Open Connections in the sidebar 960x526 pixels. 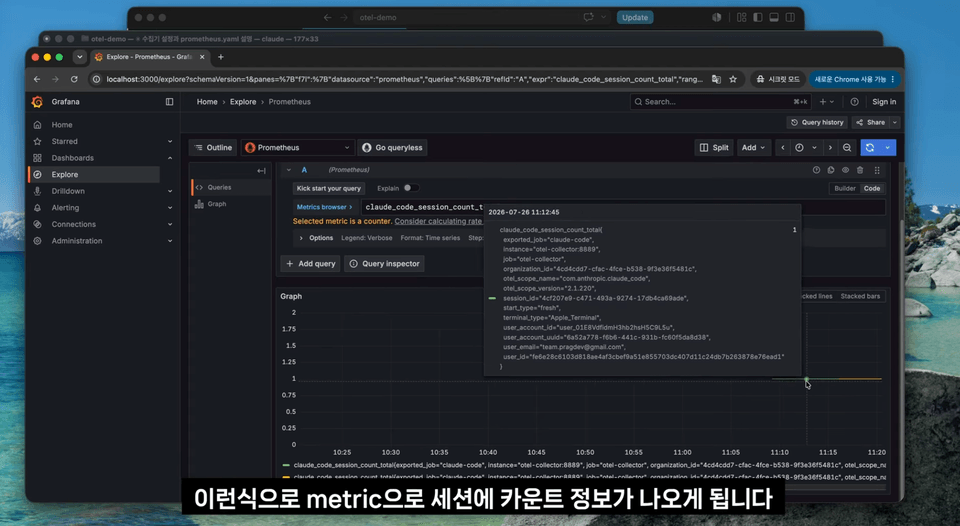coord(73,224)
